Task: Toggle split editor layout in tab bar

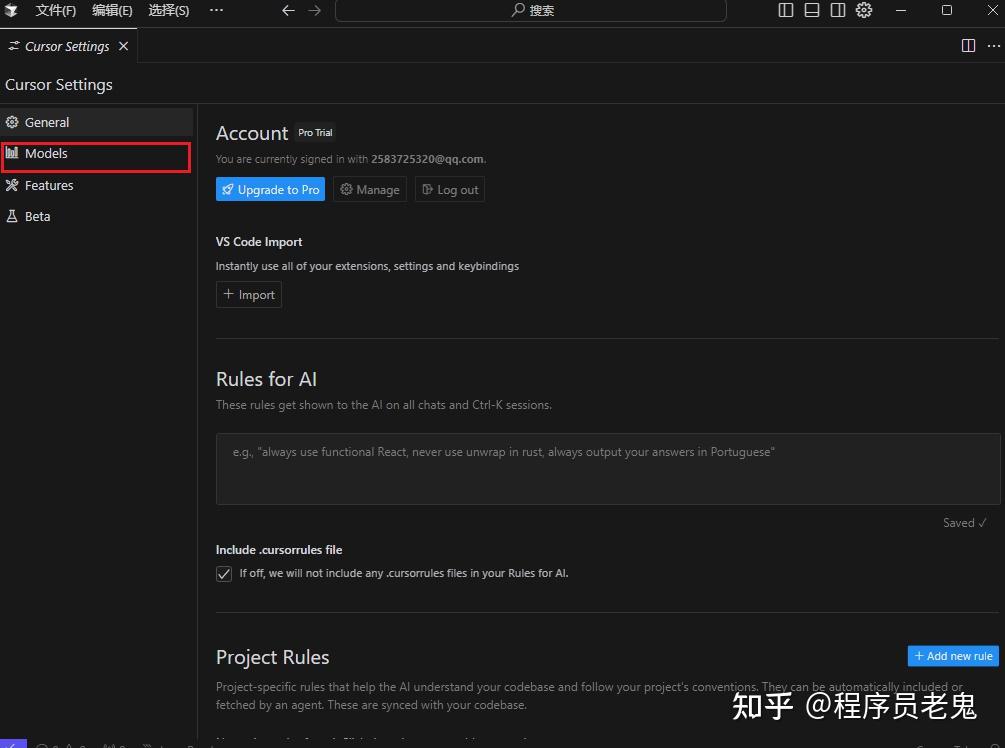Action: (967, 45)
